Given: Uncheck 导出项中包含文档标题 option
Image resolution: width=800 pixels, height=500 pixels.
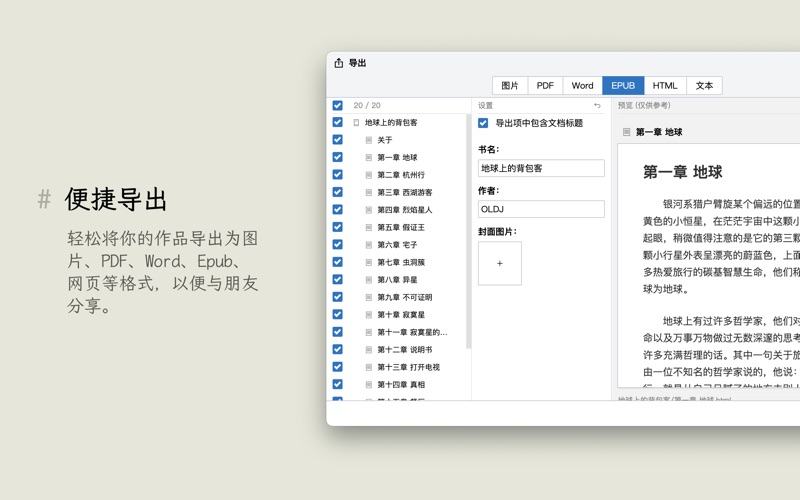Looking at the screenshot, I should point(483,123).
